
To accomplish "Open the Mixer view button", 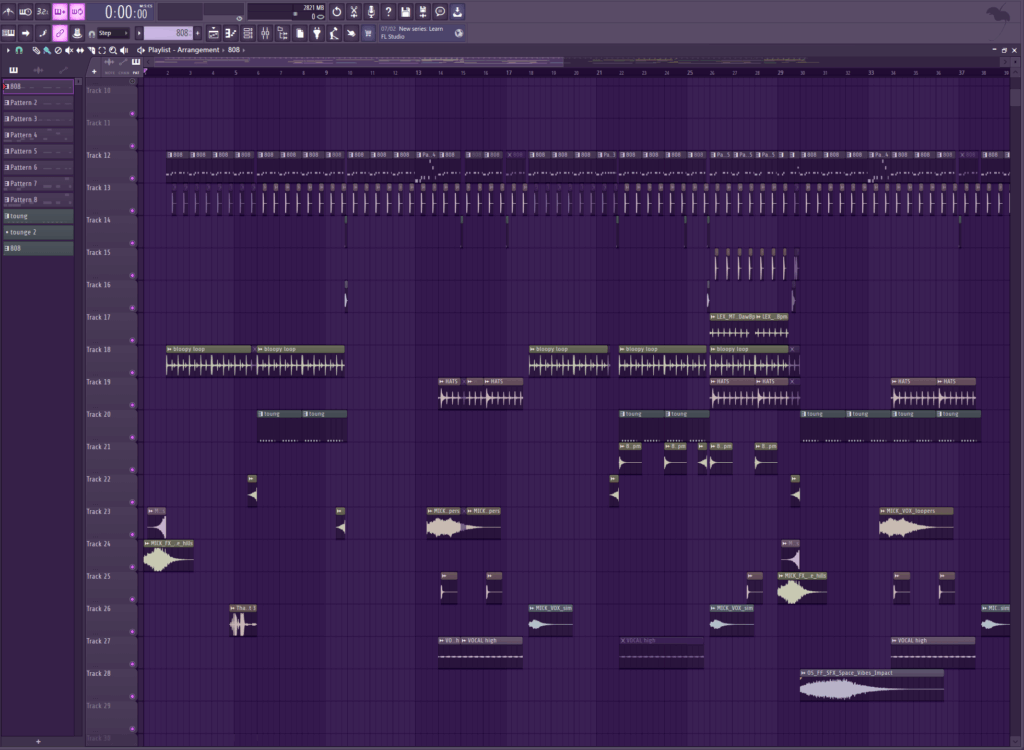I will point(265,33).
